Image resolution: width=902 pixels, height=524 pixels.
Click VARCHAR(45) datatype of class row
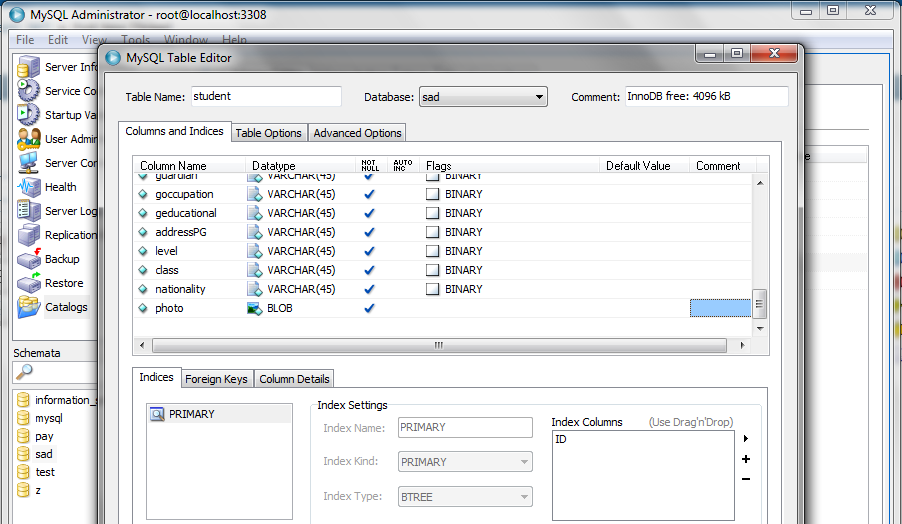(301, 270)
